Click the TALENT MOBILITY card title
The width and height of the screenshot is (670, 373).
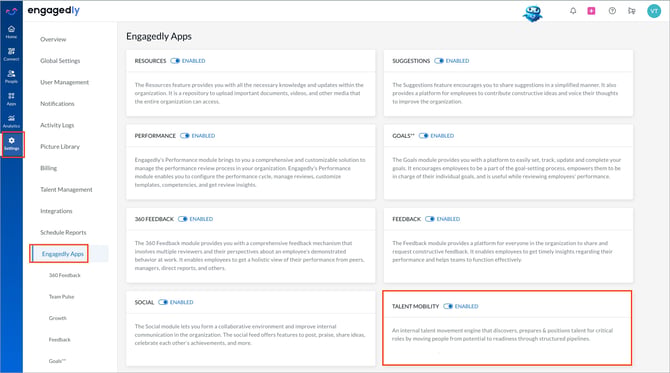[x=415, y=306]
